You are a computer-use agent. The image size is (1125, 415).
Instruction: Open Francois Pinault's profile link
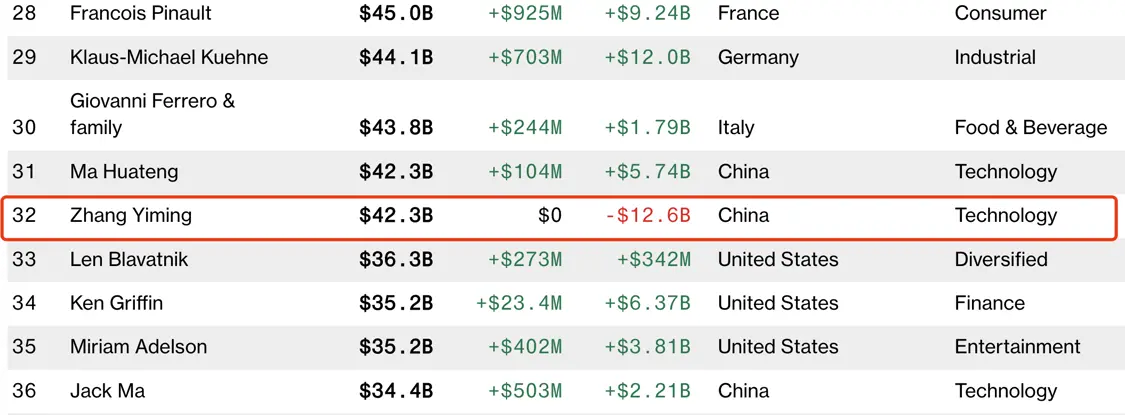[141, 14]
